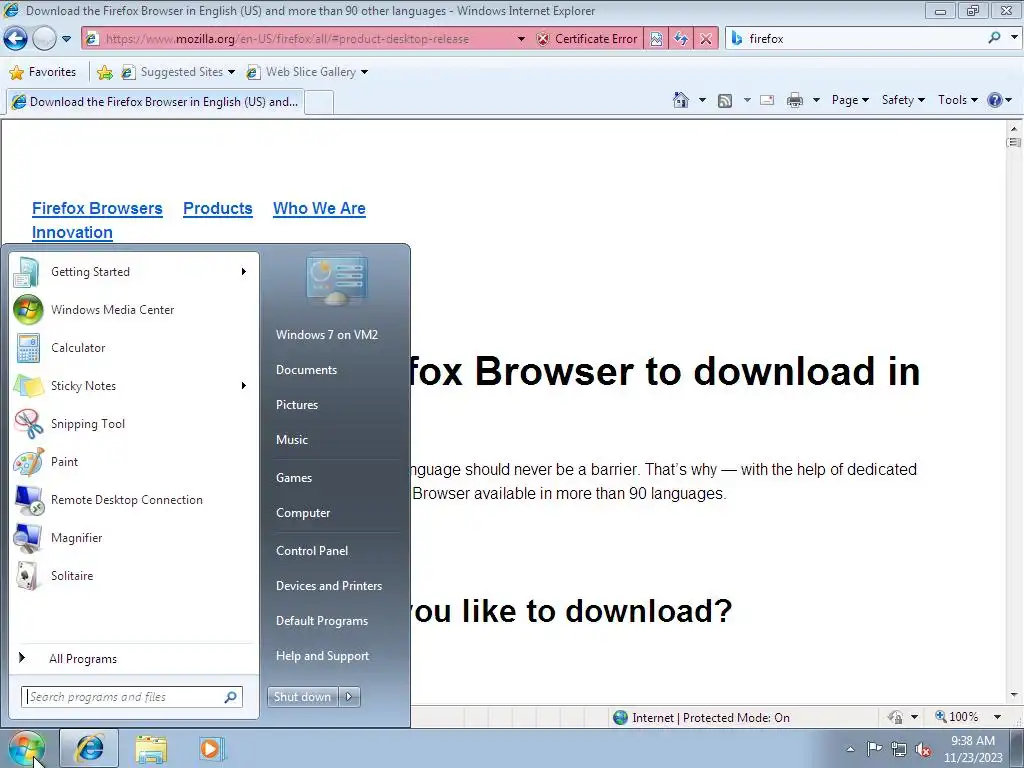The height and width of the screenshot is (768, 1024).
Task: Open the Home button dropdown arrow
Action: coord(702,100)
